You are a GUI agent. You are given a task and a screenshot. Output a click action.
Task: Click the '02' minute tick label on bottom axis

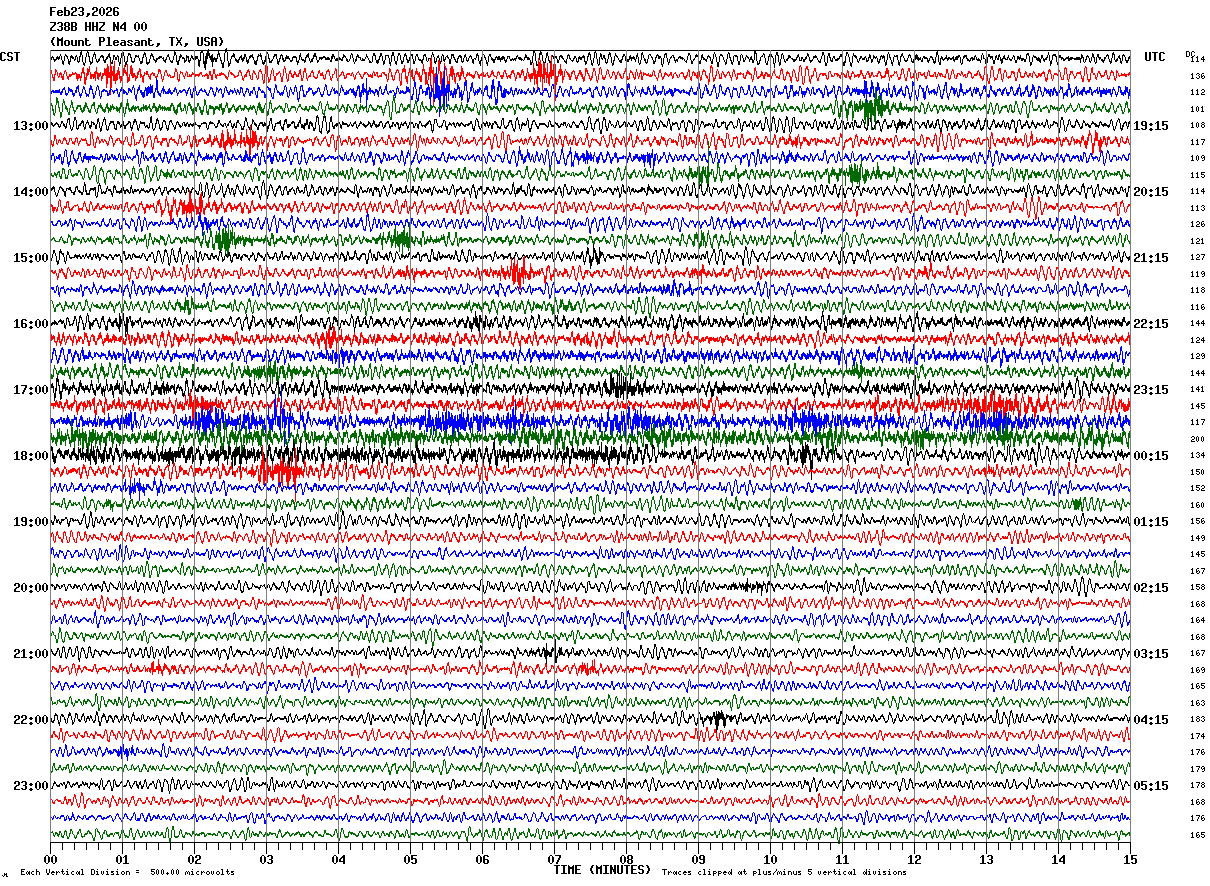pyautogui.click(x=194, y=860)
